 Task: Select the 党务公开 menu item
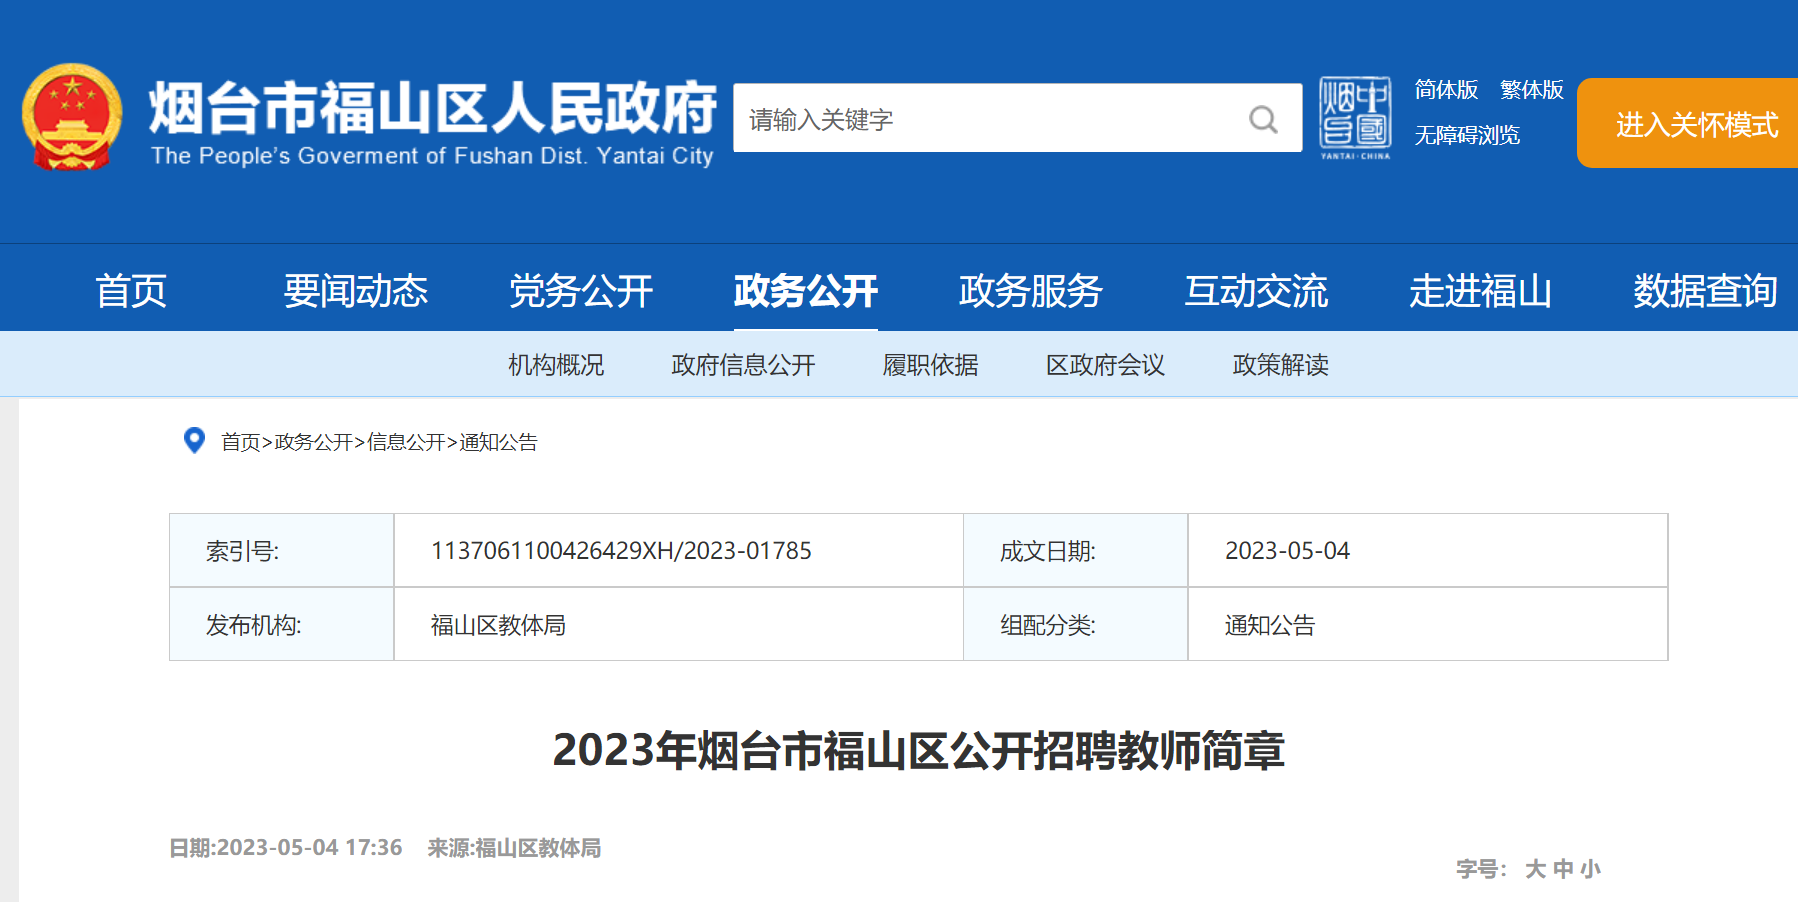581,291
